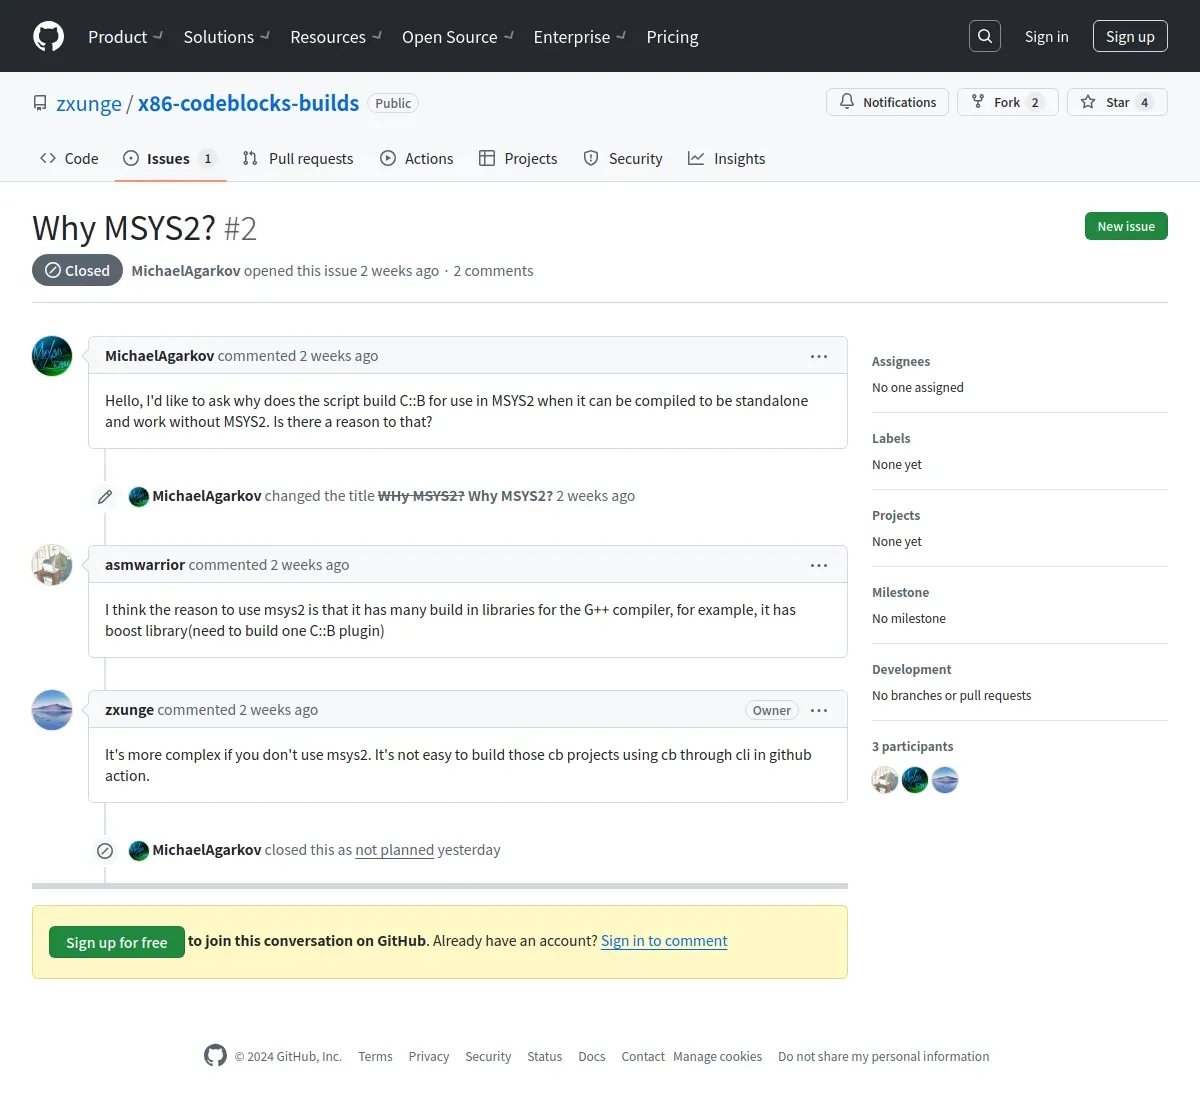Viewport: 1200px width, 1108px height.
Task: Click '2 weeks ago' timestamp on asmwarrior's comment
Action: tap(310, 565)
